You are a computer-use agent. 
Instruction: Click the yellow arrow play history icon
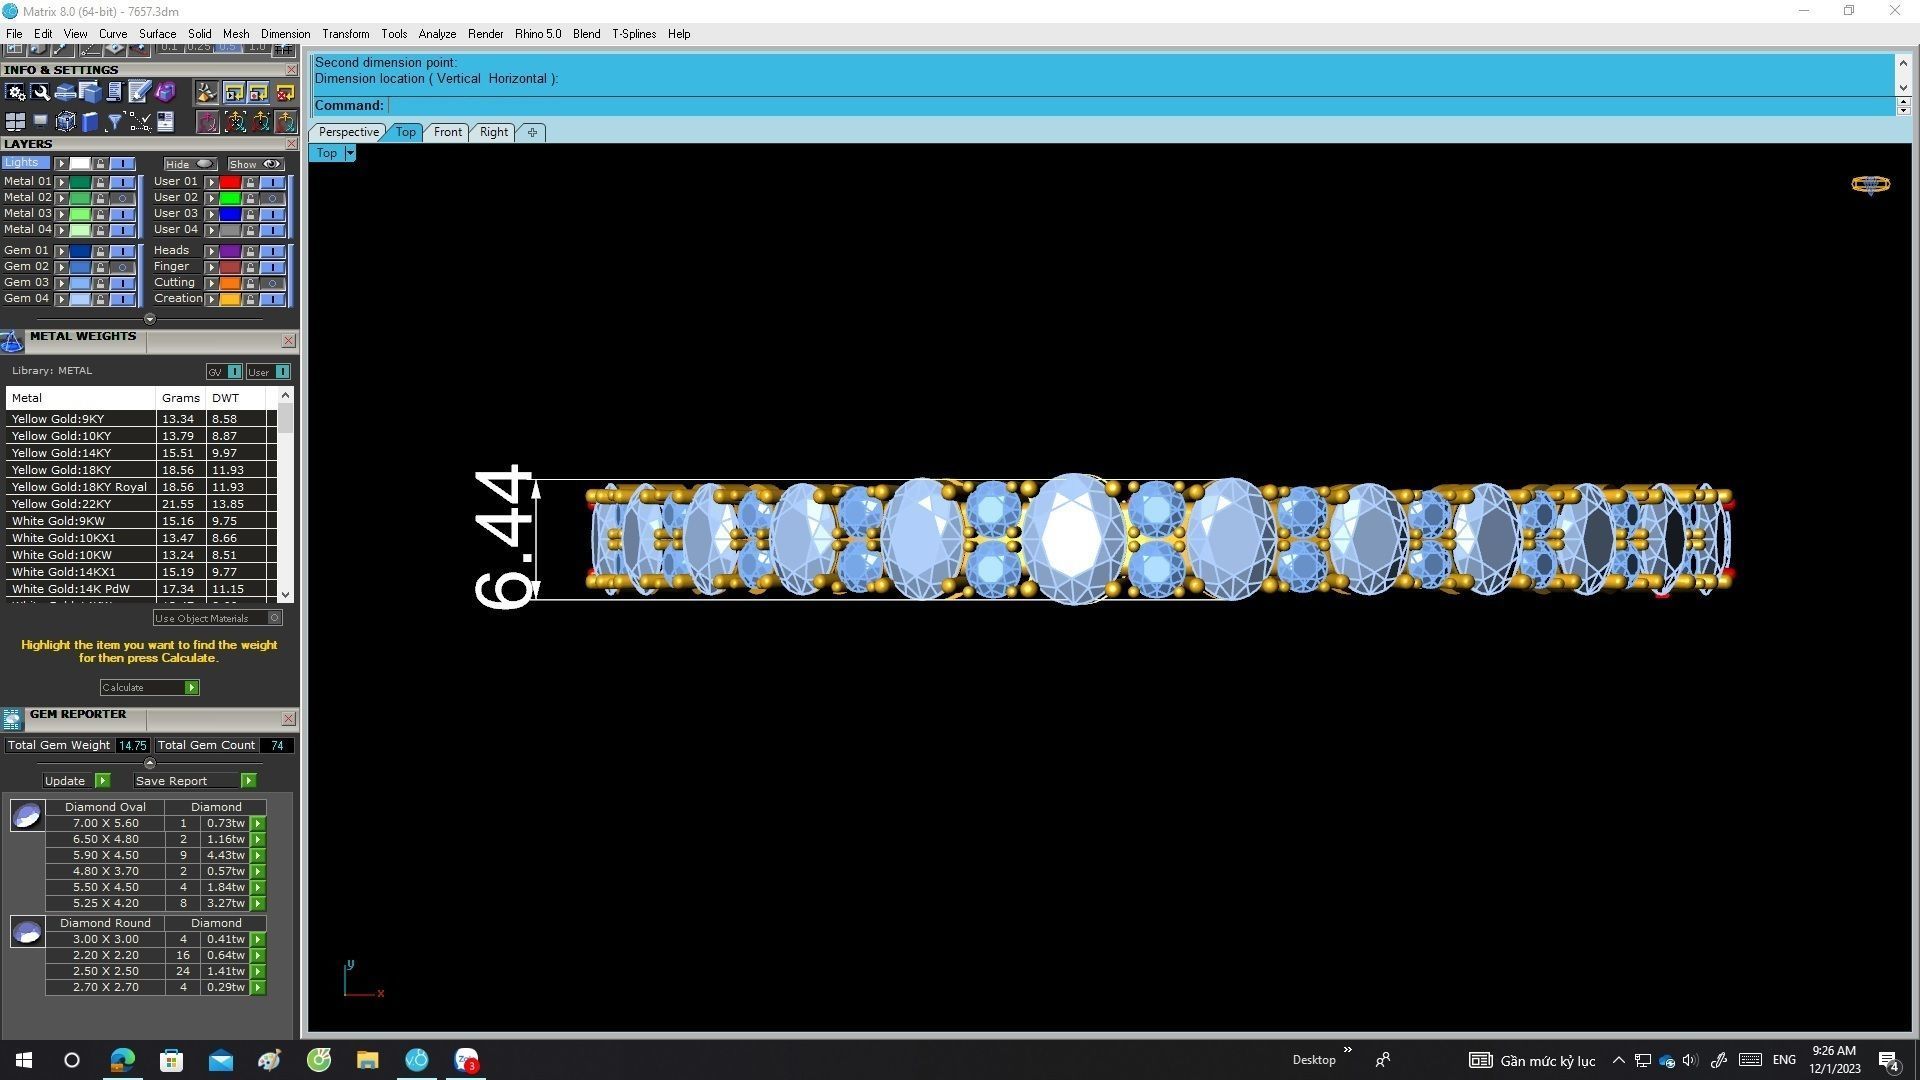pyautogui.click(x=234, y=93)
